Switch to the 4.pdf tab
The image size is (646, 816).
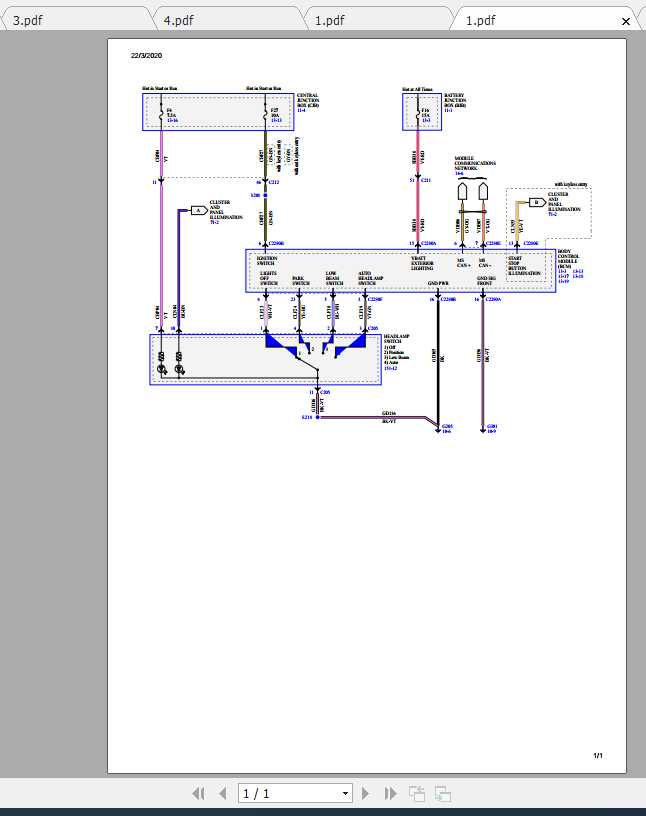229,20
